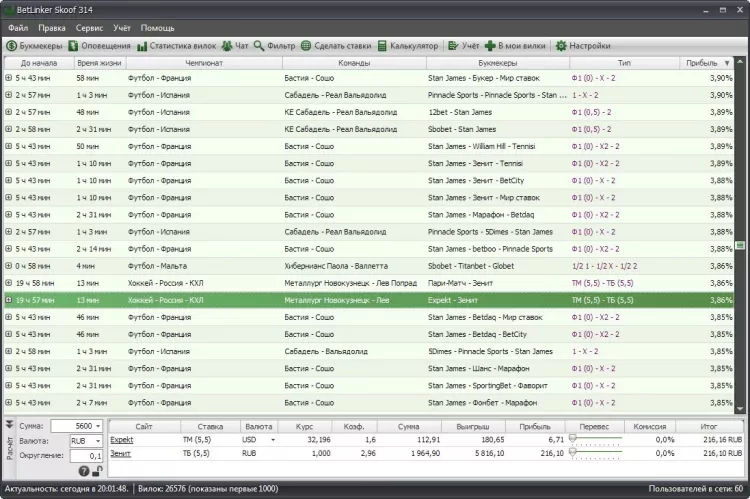
Task: Click the vertical scrollbar of the table
Action: 740,235
